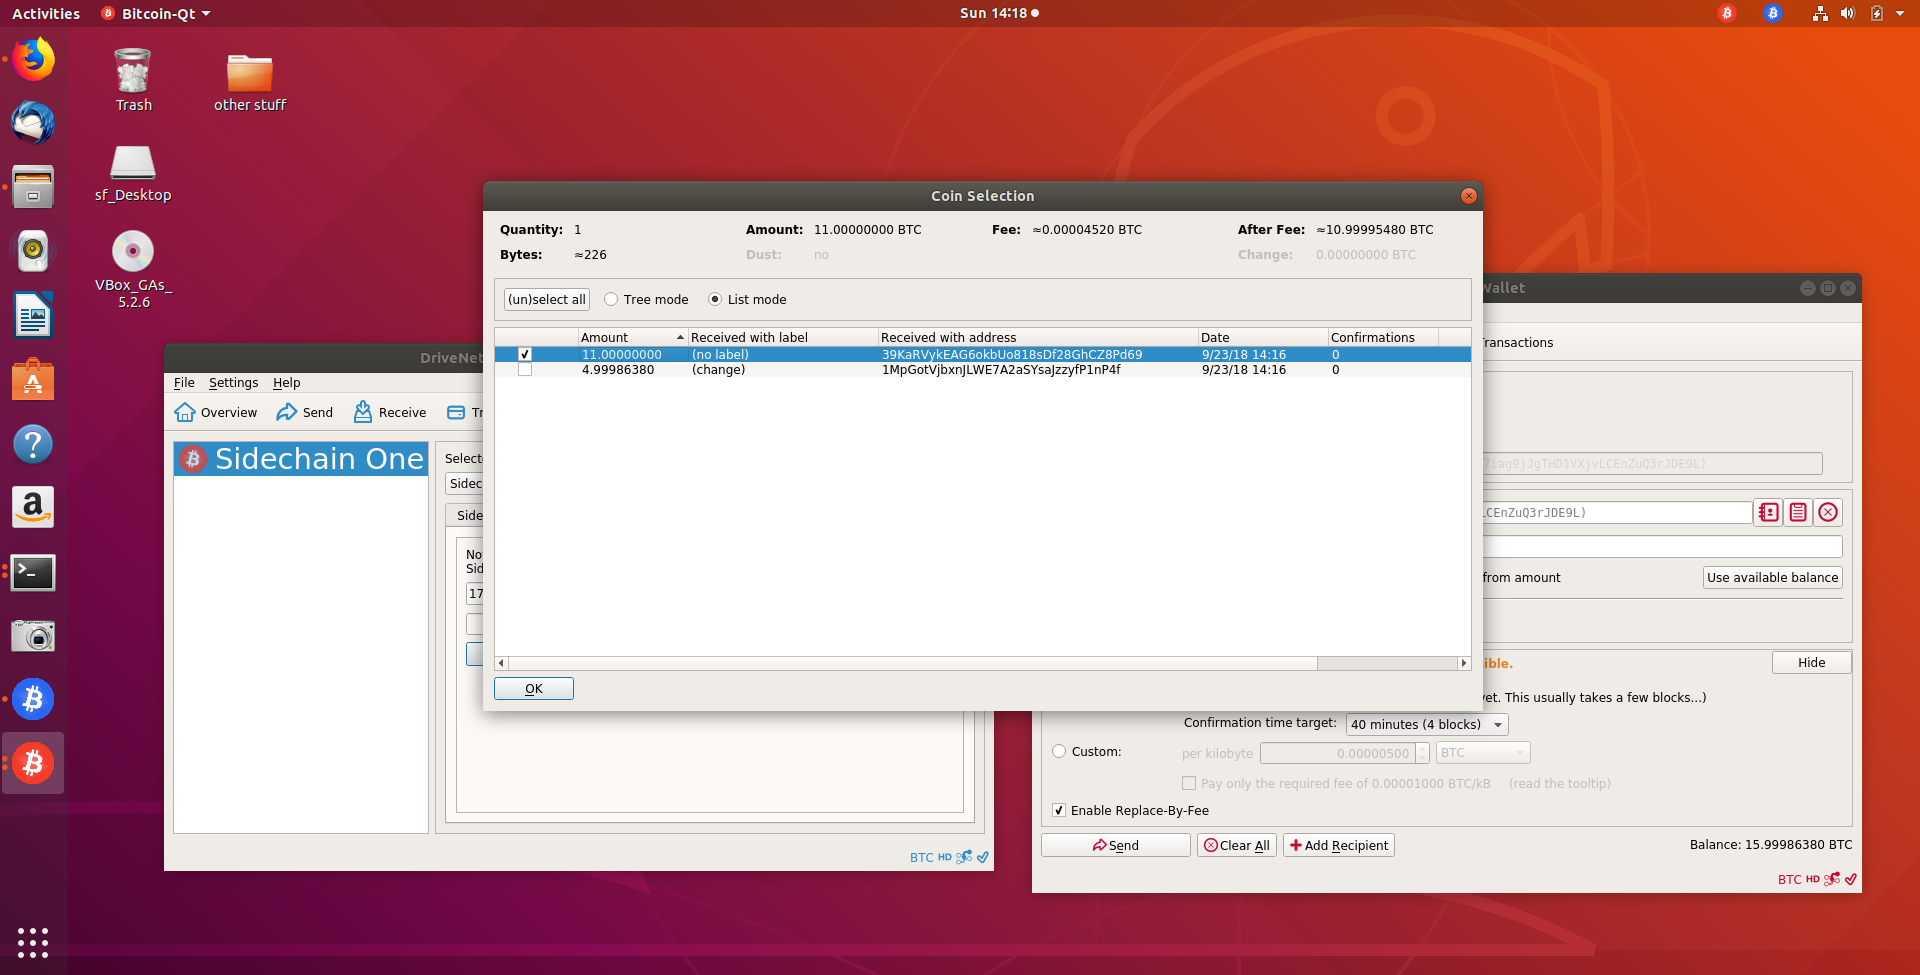Open Send in DriveNet toolbar
This screenshot has height=975, width=1920.
tap(305, 412)
